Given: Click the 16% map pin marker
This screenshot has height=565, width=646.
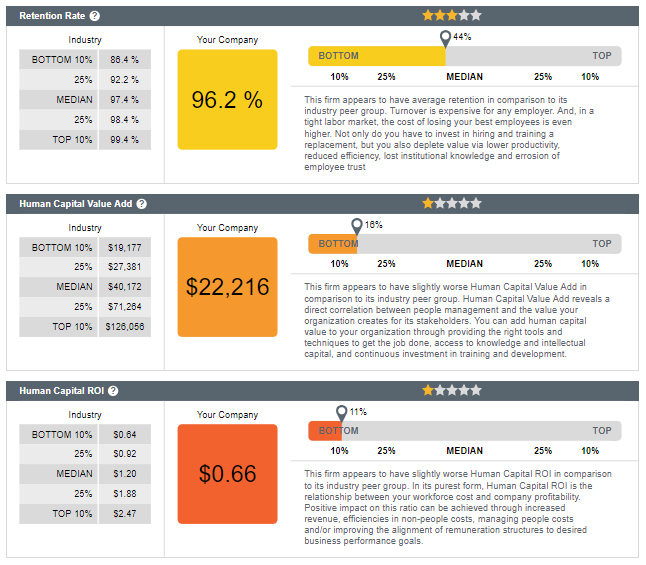Looking at the screenshot, I should [357, 227].
